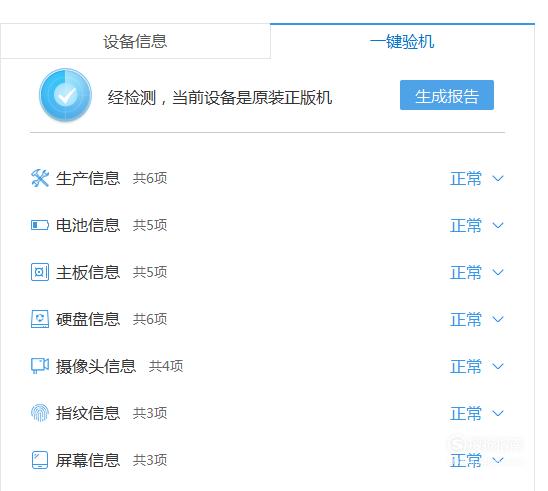Expand the 电池信息 chevron arrow
The width and height of the screenshot is (548, 491).
[498, 225]
